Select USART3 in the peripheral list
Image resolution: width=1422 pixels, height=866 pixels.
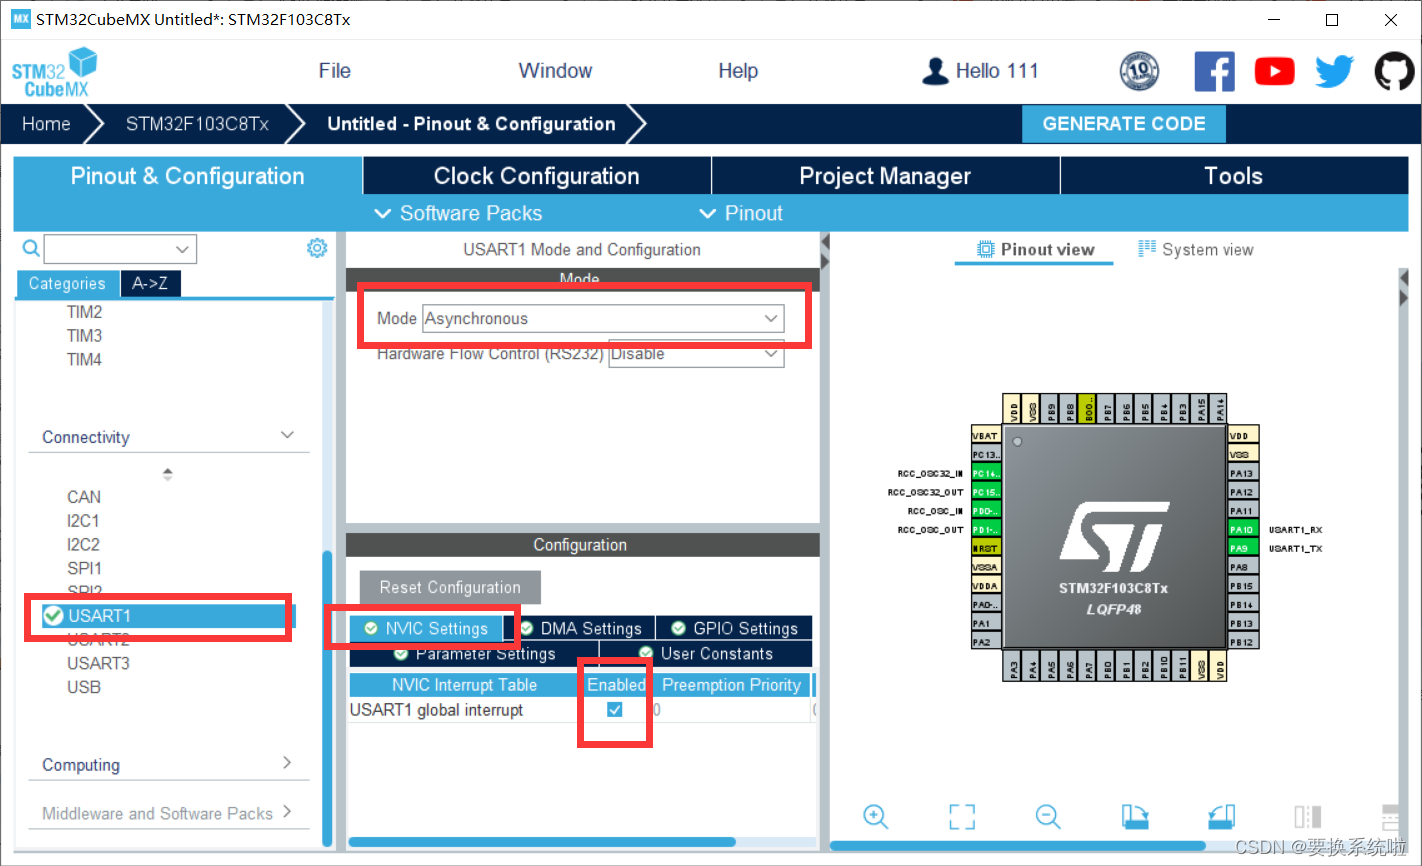pos(98,663)
